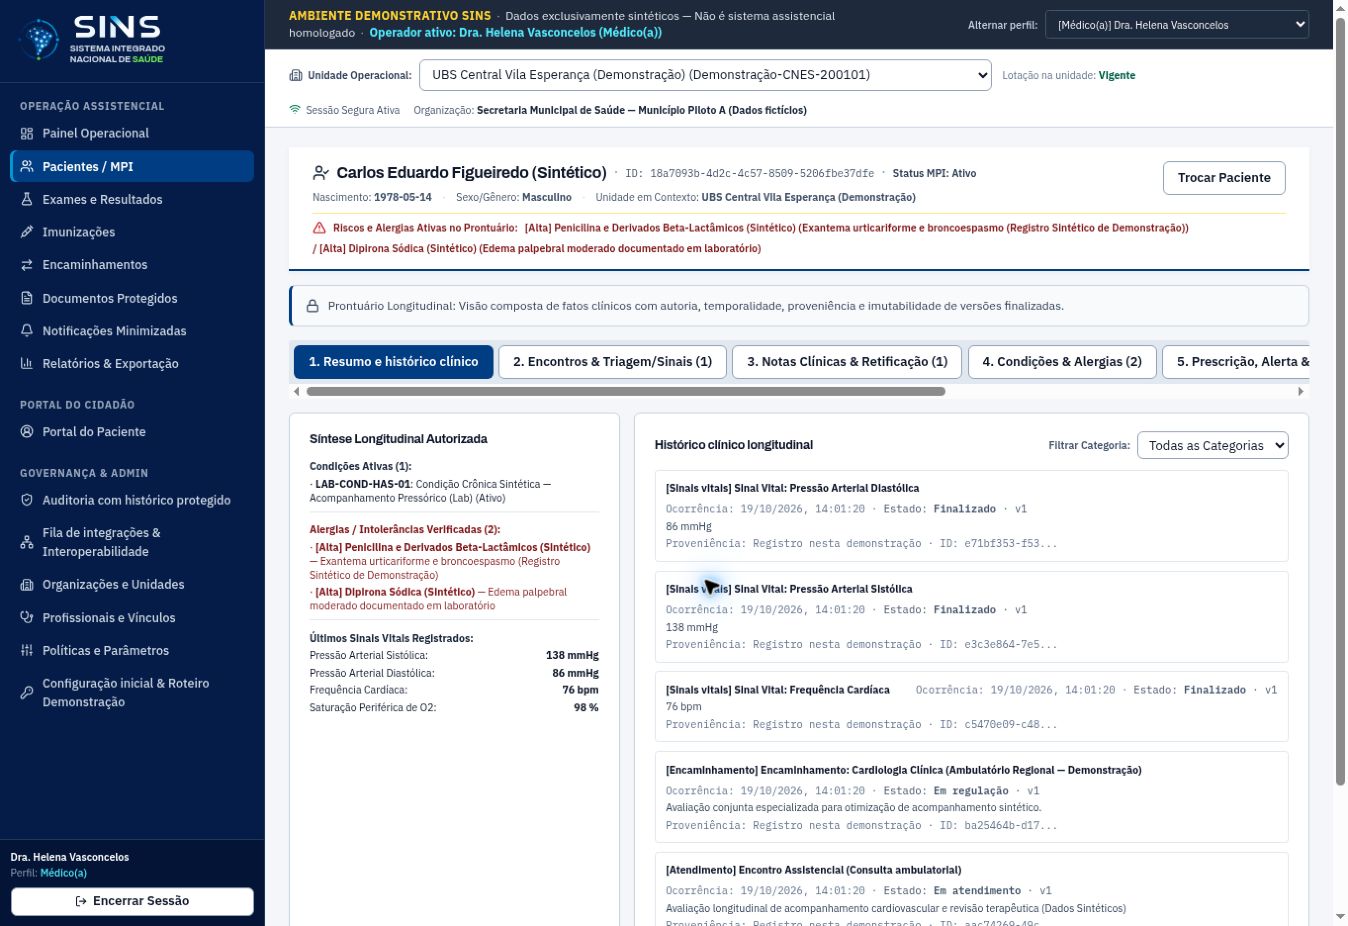Click the key icon for Configuração inicial

click(x=27, y=693)
